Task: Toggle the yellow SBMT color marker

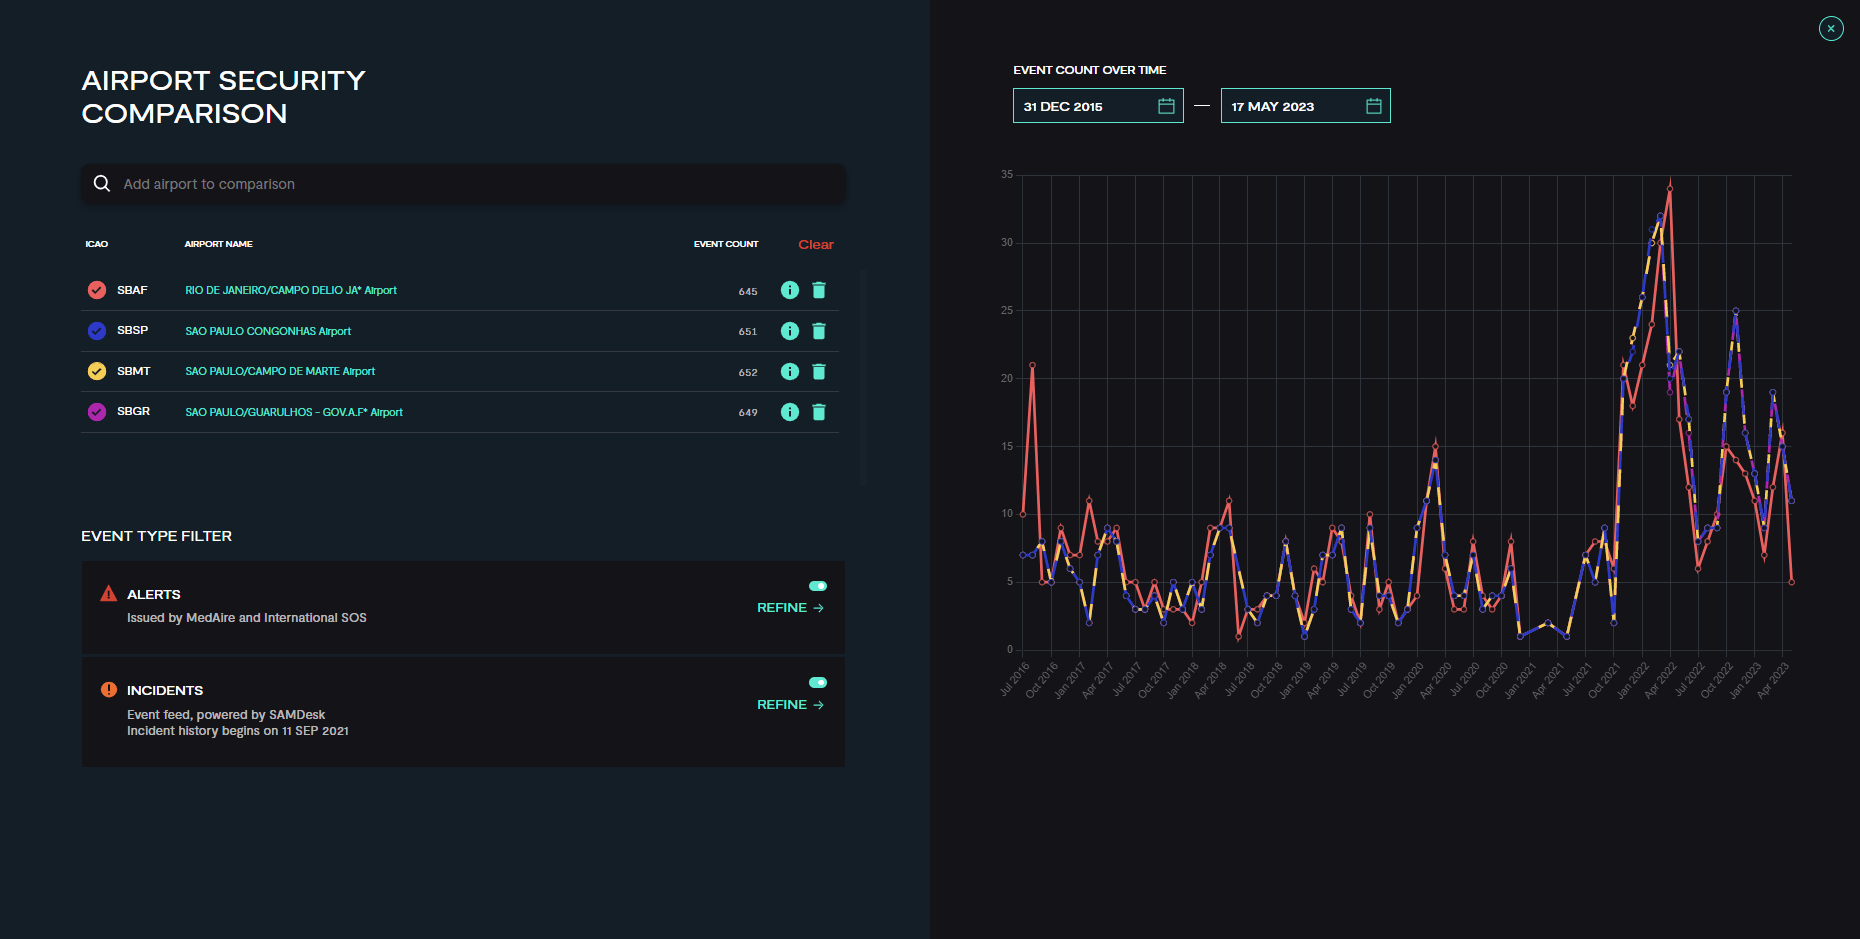Action: tap(97, 372)
